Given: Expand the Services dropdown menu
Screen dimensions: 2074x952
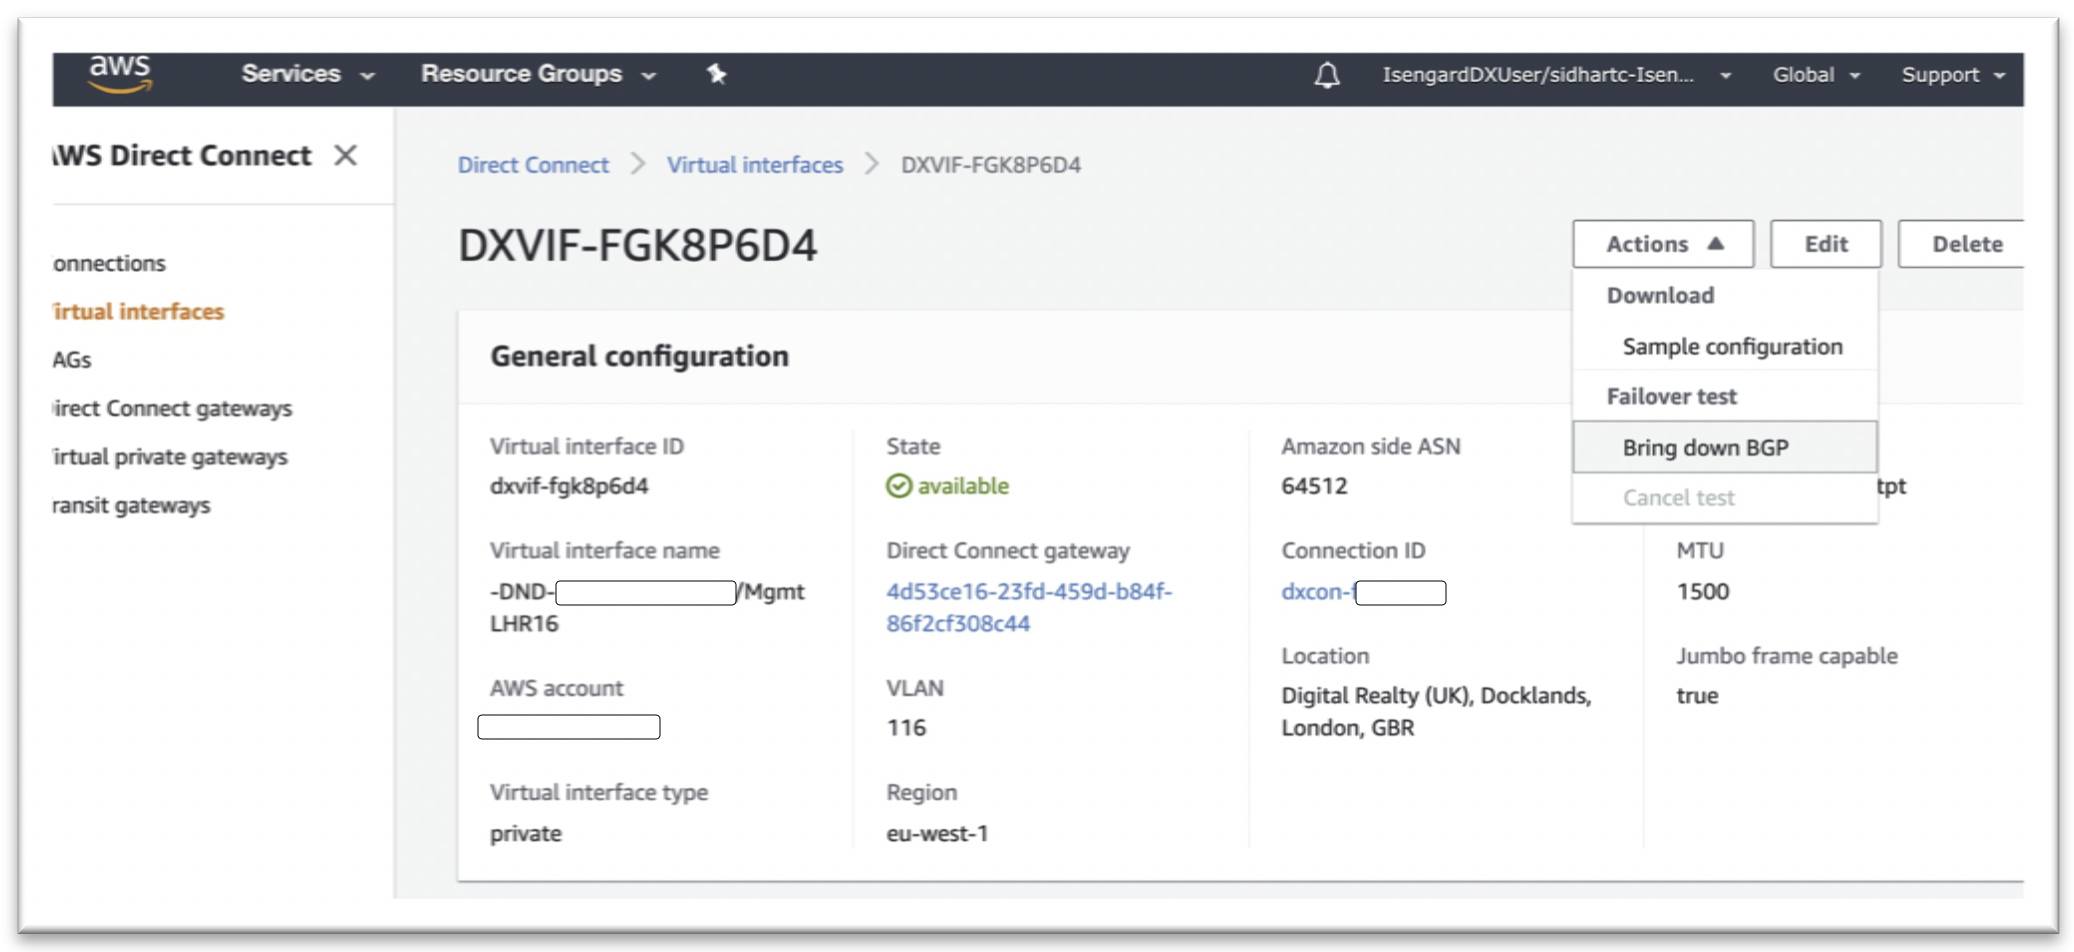Looking at the screenshot, I should click(308, 74).
